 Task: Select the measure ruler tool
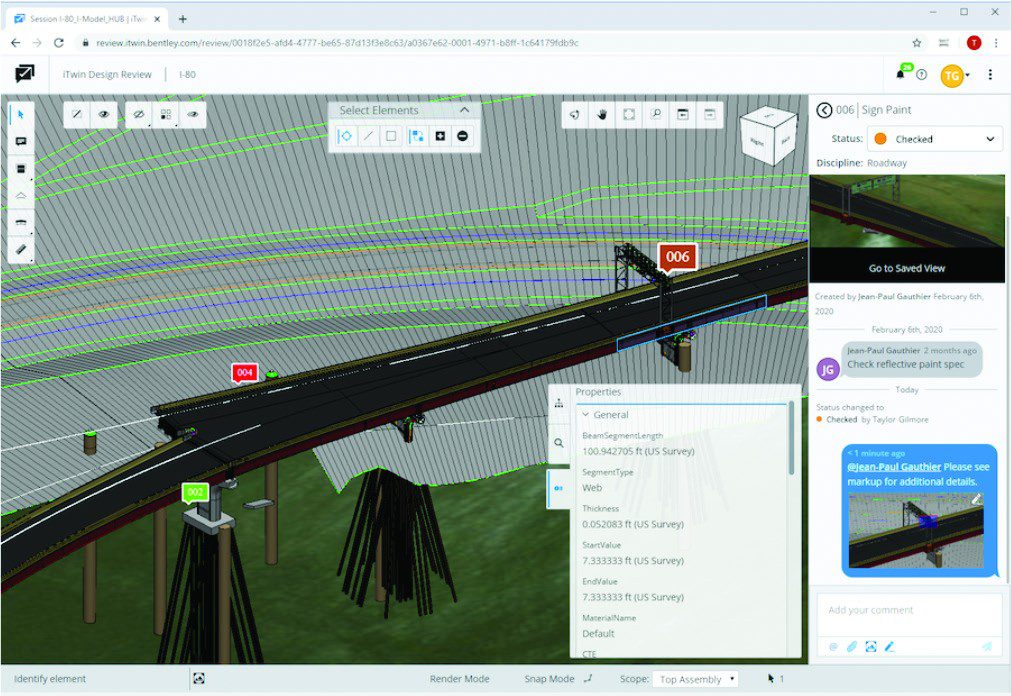click(x=21, y=249)
